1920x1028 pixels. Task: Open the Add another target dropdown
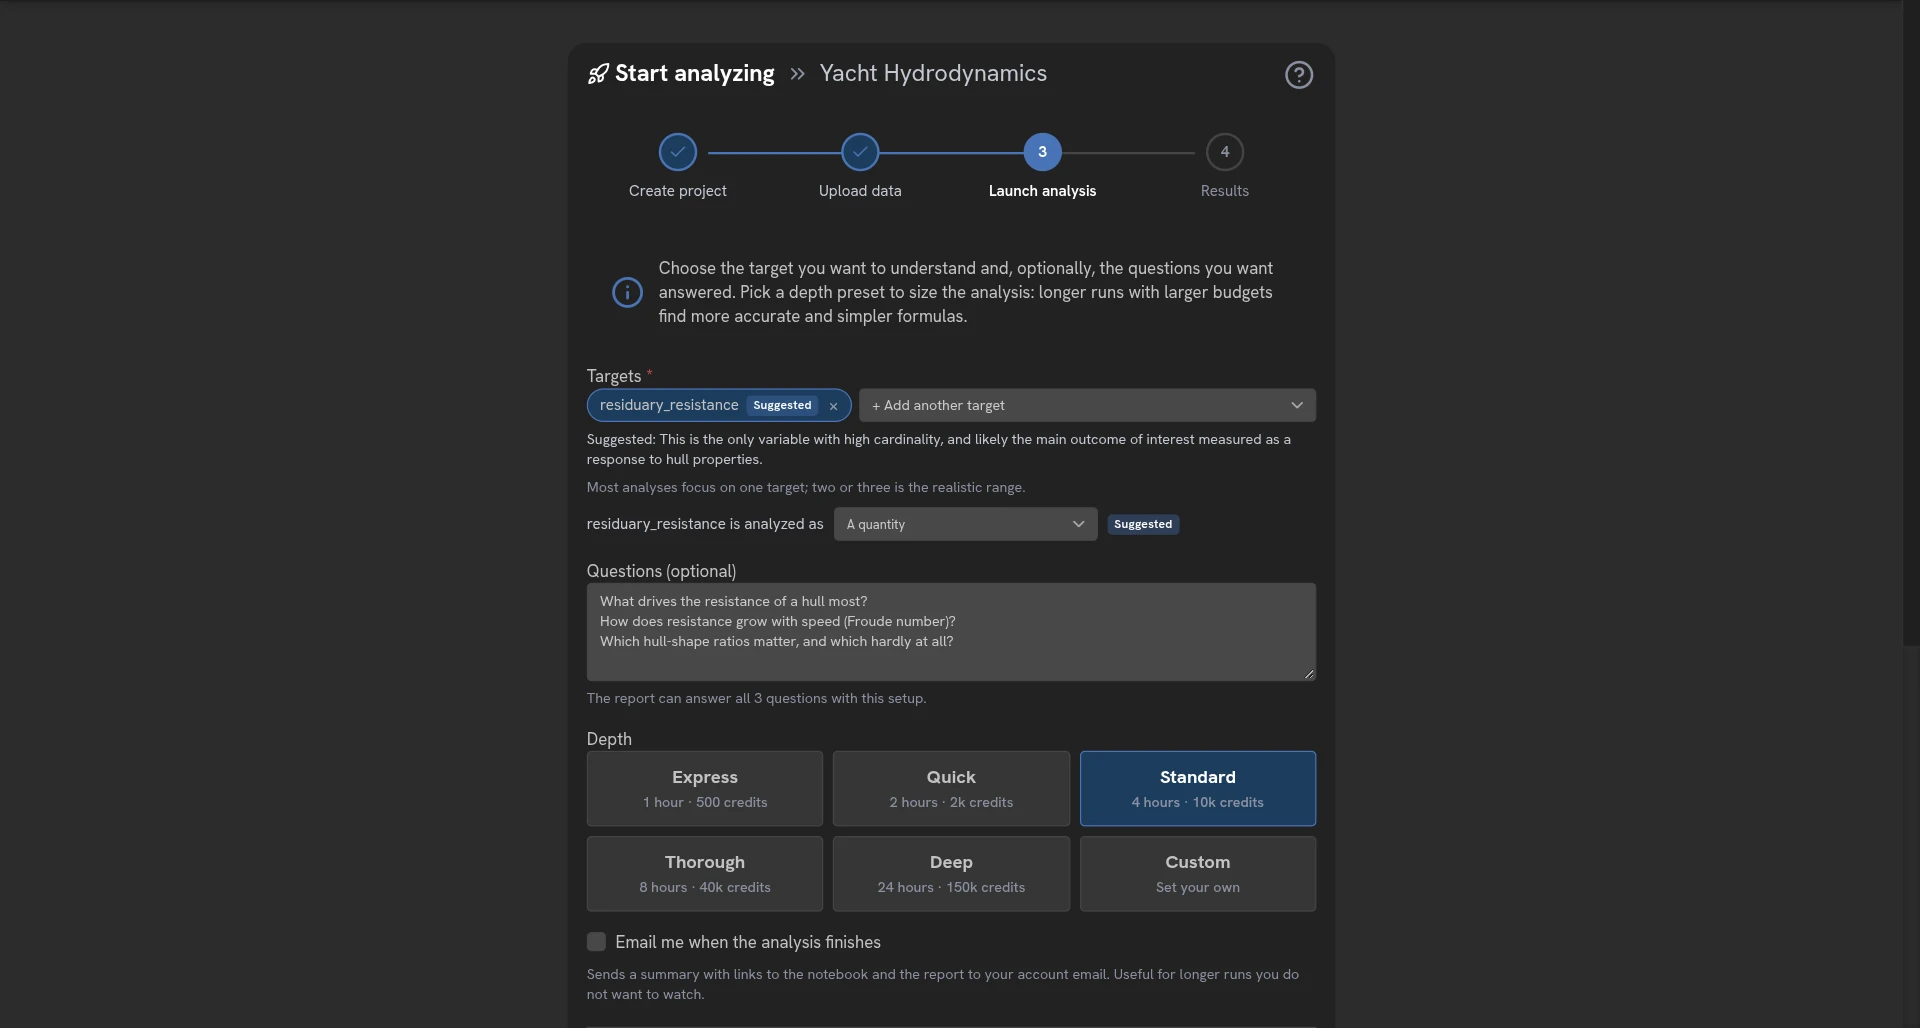pyautogui.click(x=1087, y=405)
